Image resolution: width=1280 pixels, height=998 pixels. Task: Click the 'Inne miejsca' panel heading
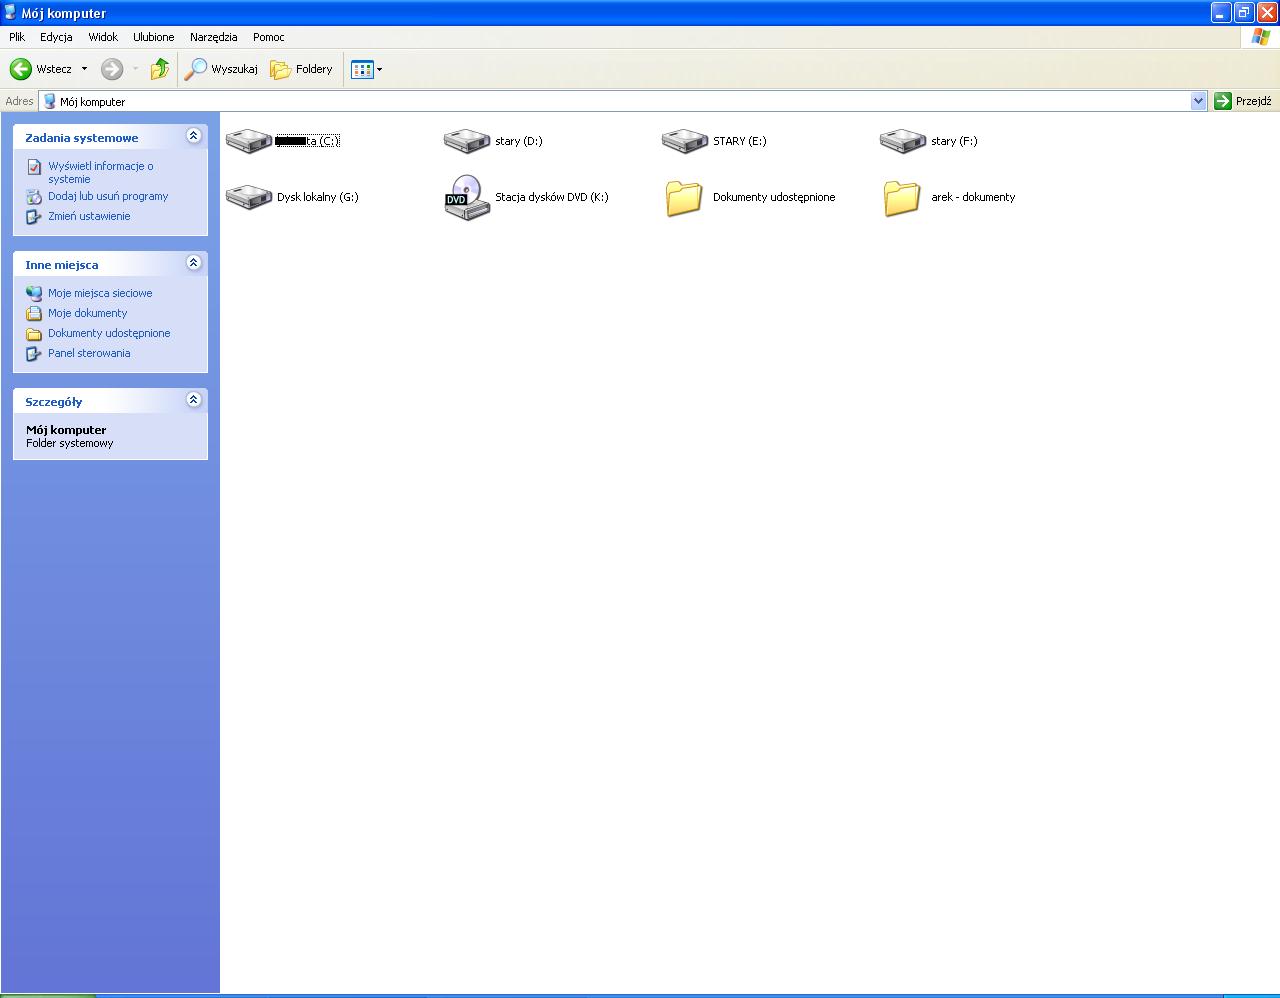pos(62,265)
